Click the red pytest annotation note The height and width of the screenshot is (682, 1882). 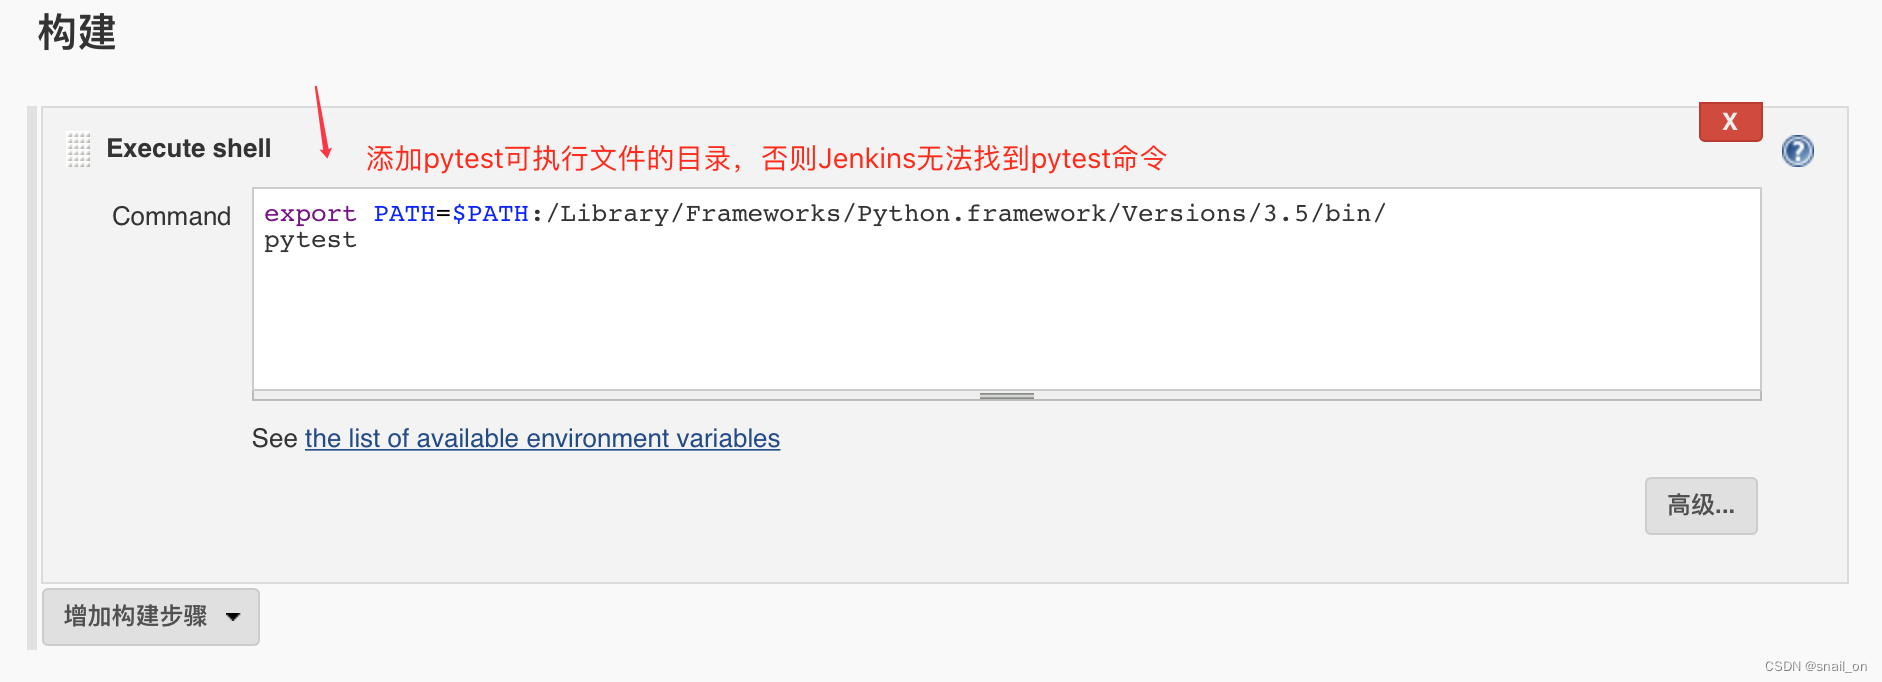(766, 159)
